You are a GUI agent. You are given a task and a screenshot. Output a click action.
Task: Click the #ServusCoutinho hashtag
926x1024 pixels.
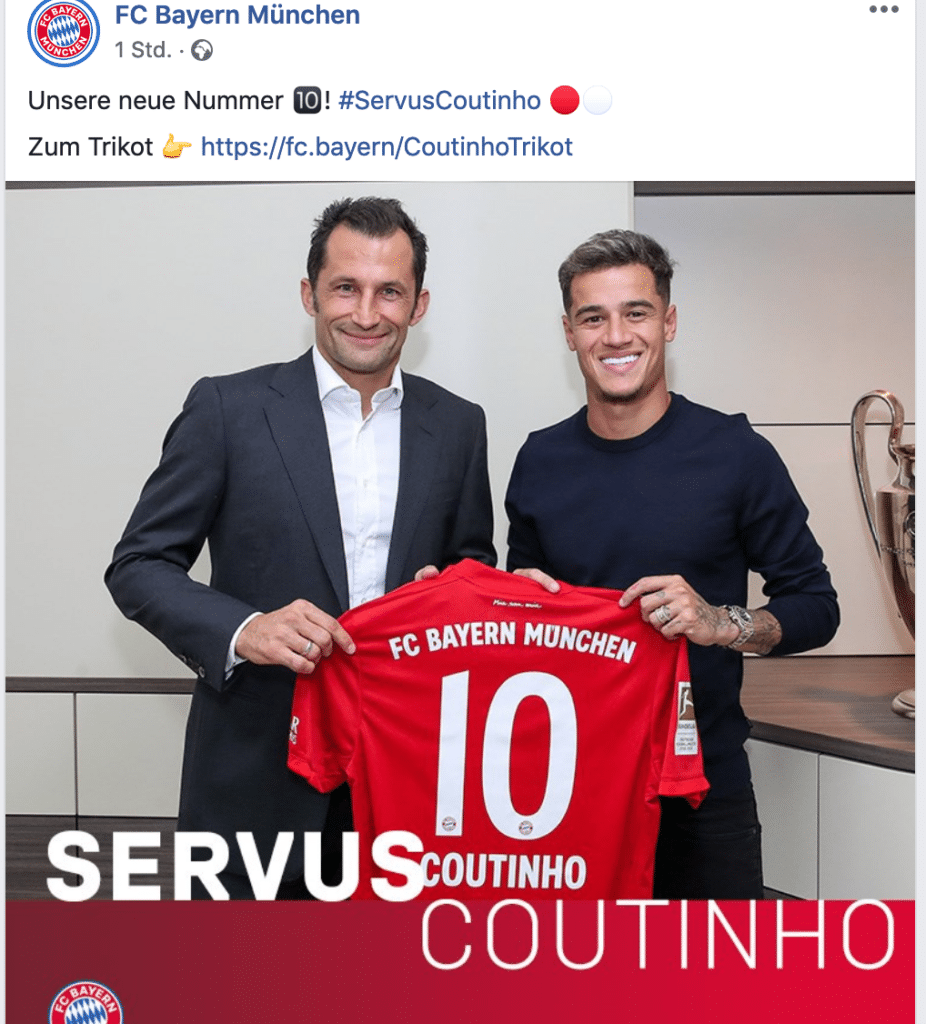439,101
